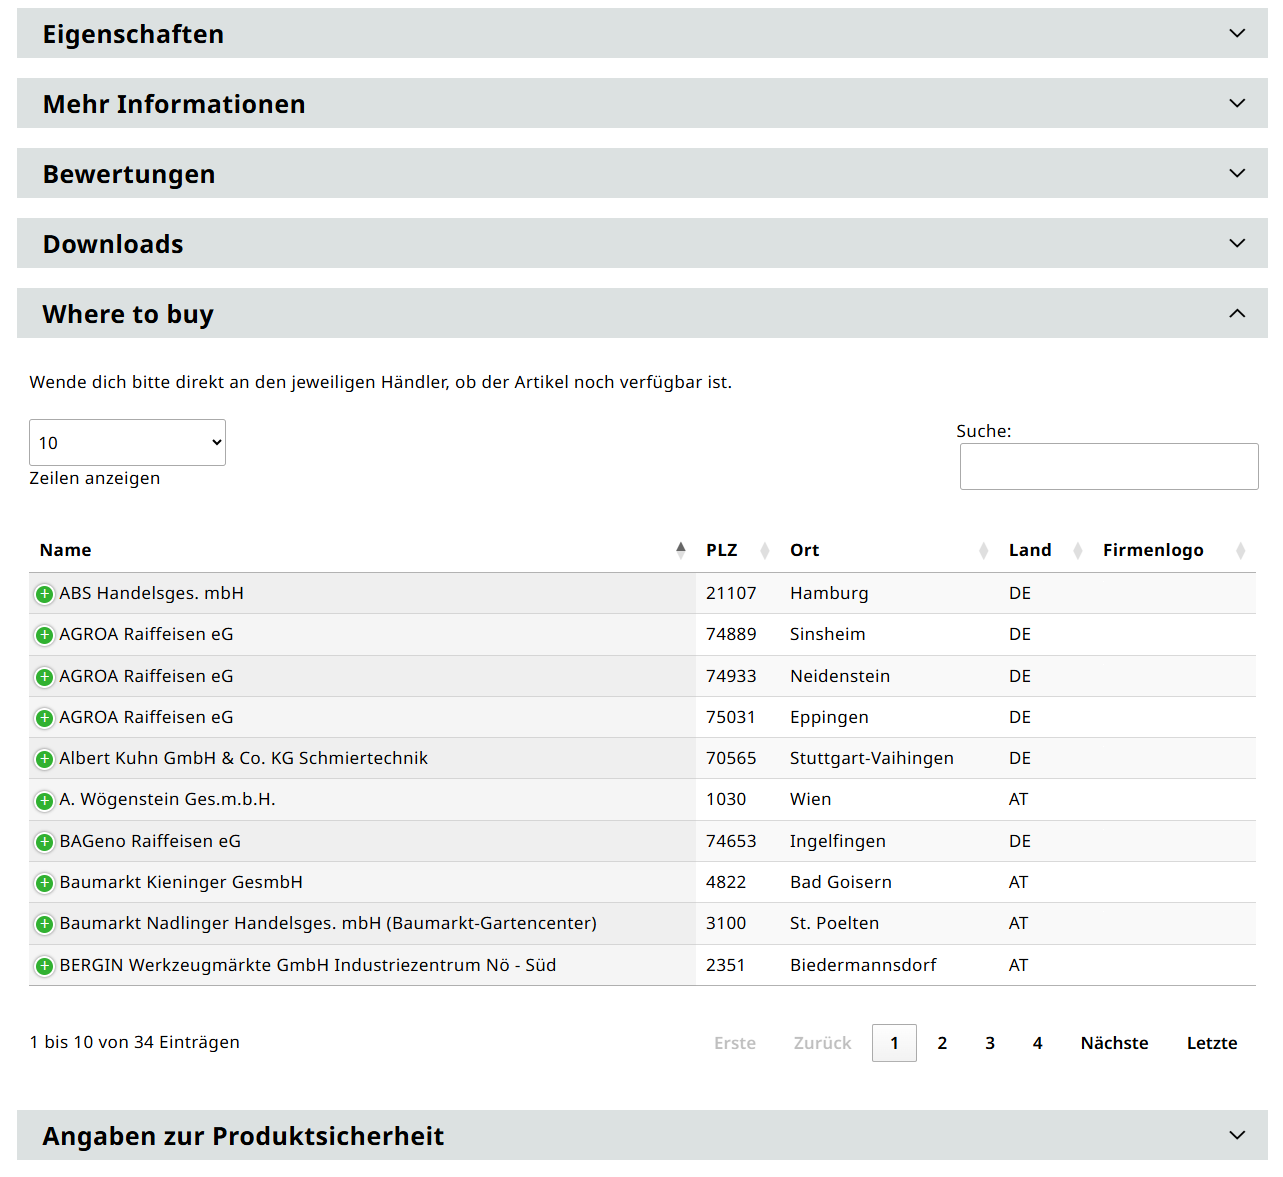
Task: Click postal code 21107
Action: pos(731,593)
